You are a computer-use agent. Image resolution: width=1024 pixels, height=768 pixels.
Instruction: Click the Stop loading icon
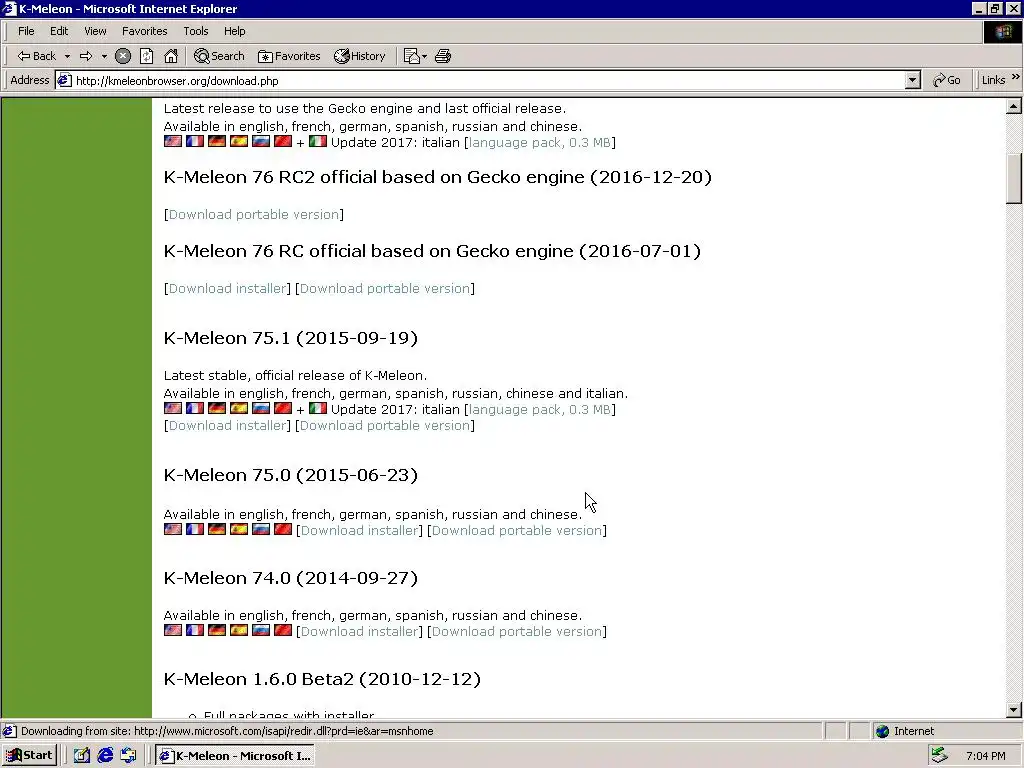[x=123, y=56]
